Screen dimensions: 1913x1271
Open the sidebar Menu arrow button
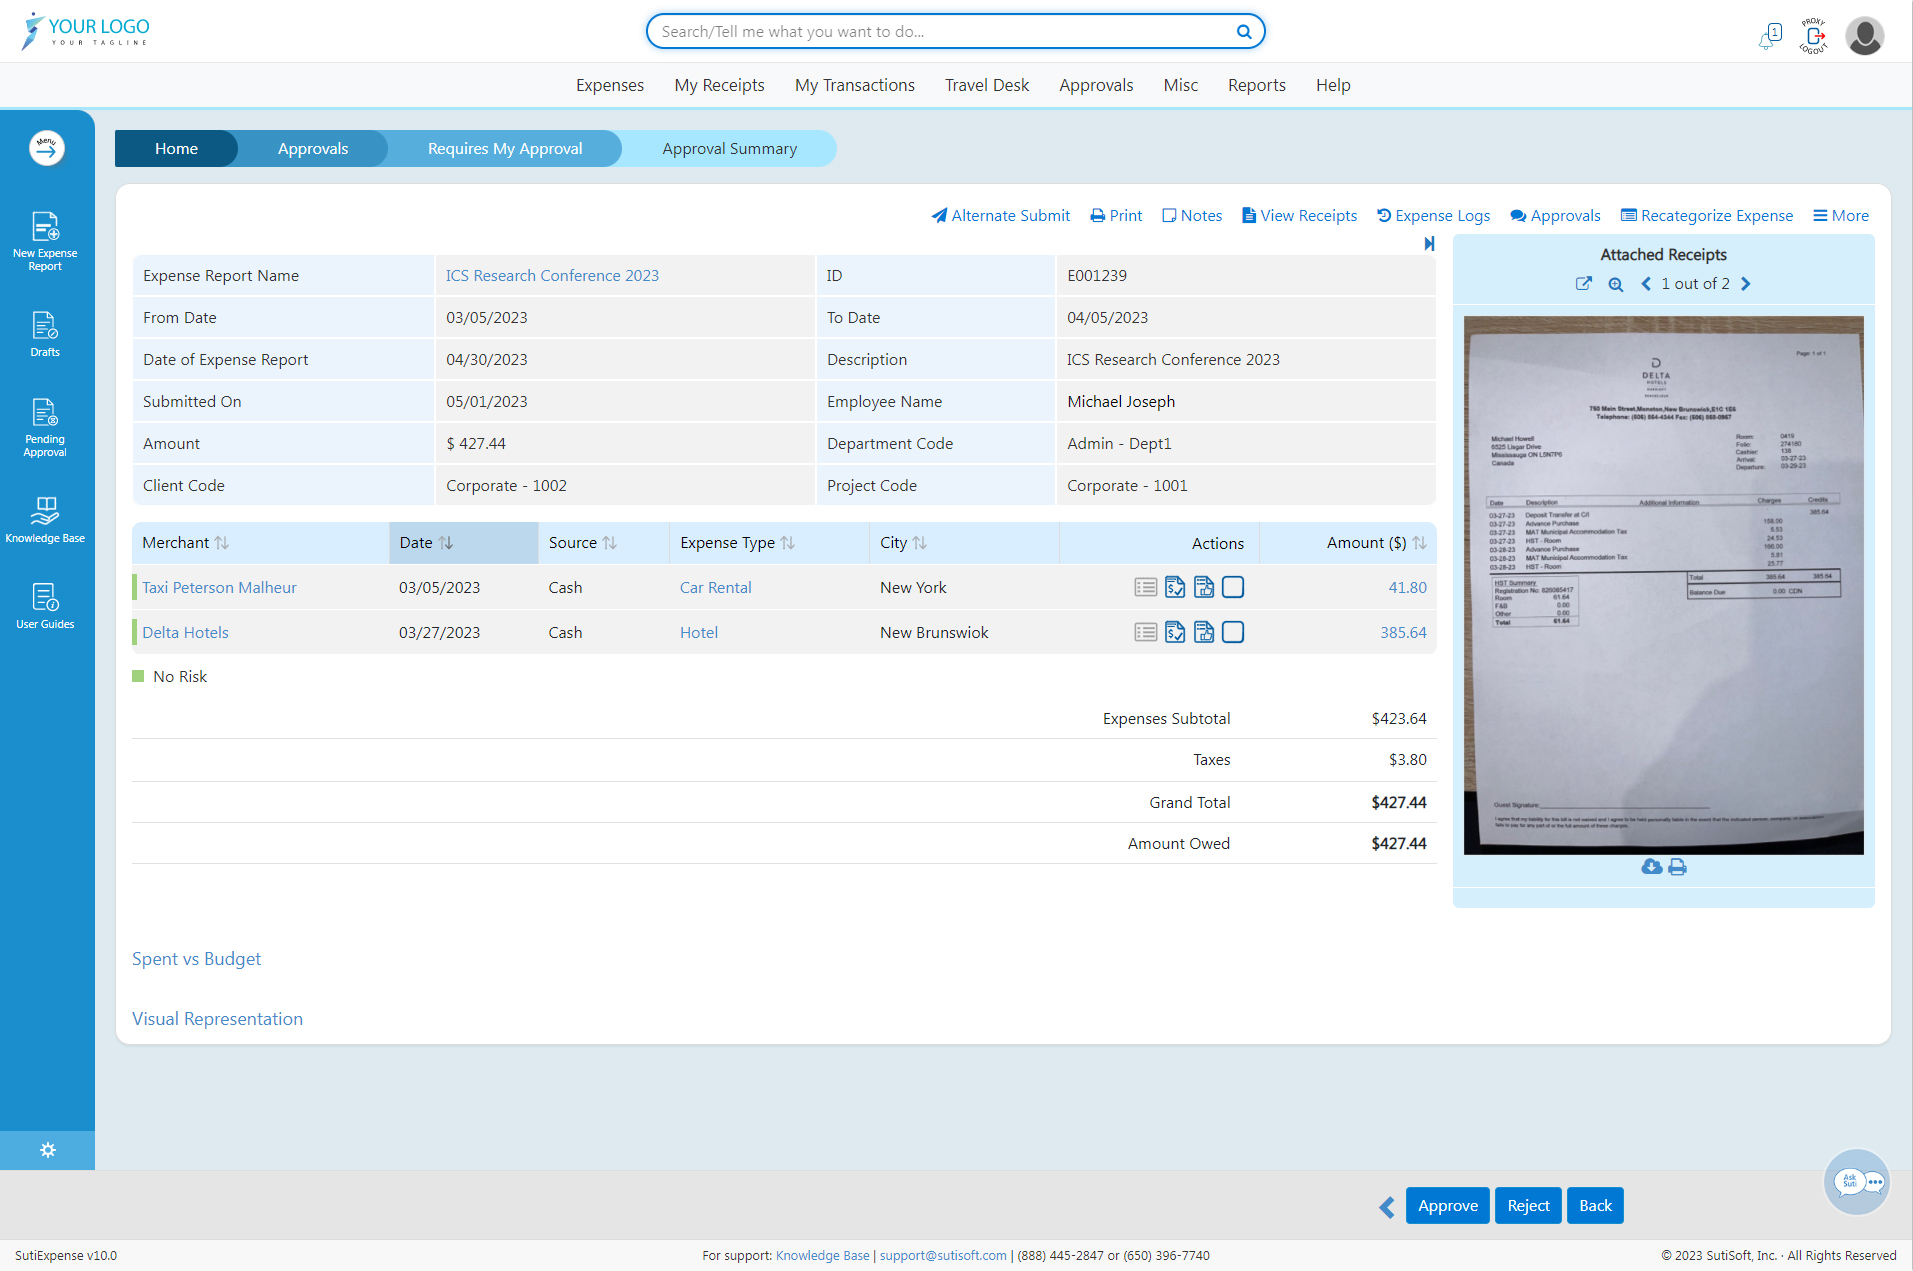pos(47,149)
